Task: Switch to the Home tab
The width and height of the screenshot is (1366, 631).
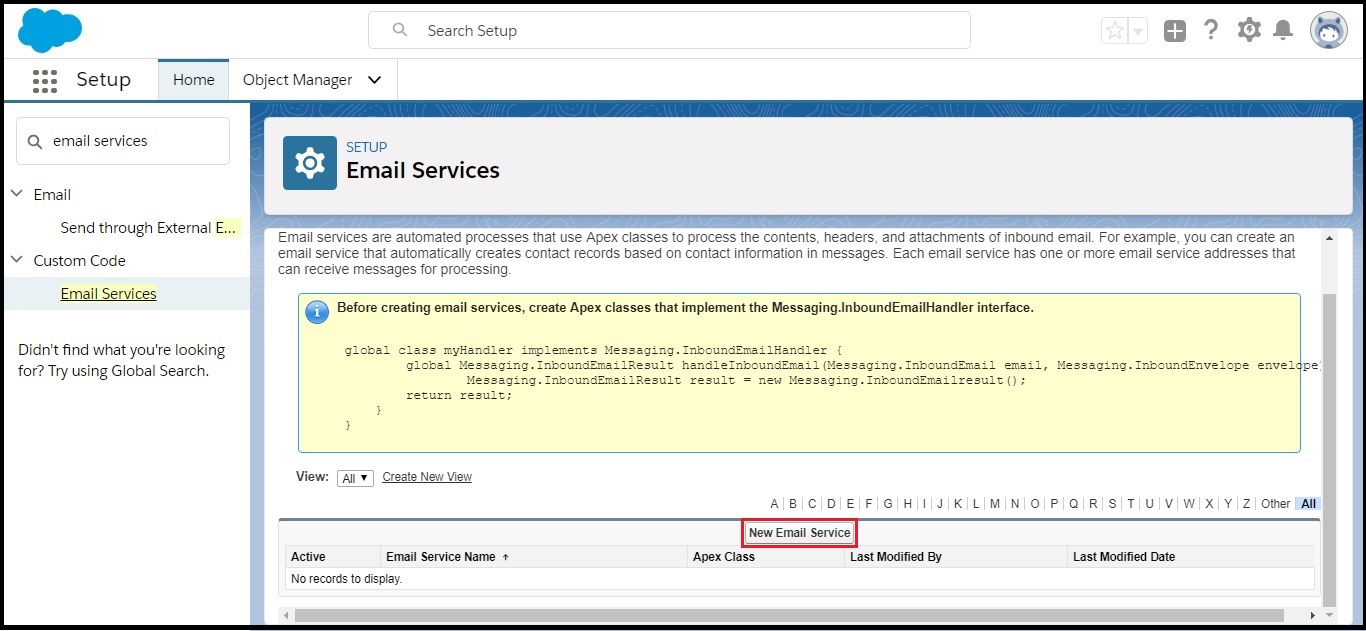Action: [194, 80]
